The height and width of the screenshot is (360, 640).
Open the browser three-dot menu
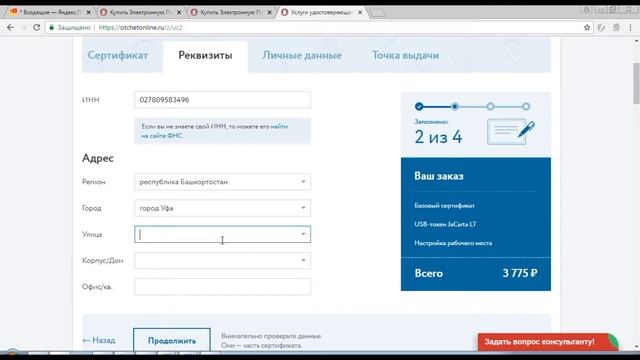[x=630, y=27]
